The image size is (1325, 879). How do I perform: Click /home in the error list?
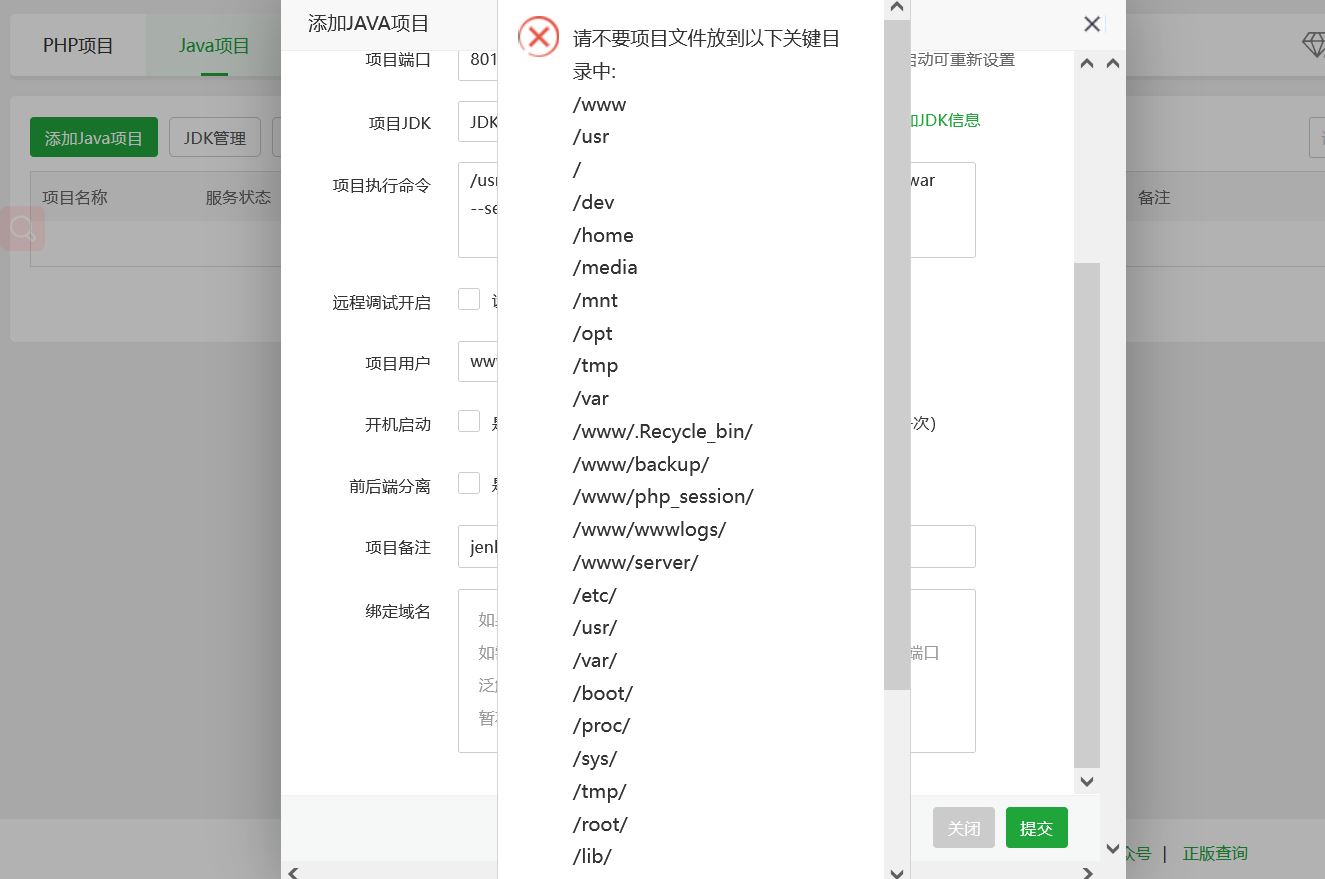click(x=603, y=235)
